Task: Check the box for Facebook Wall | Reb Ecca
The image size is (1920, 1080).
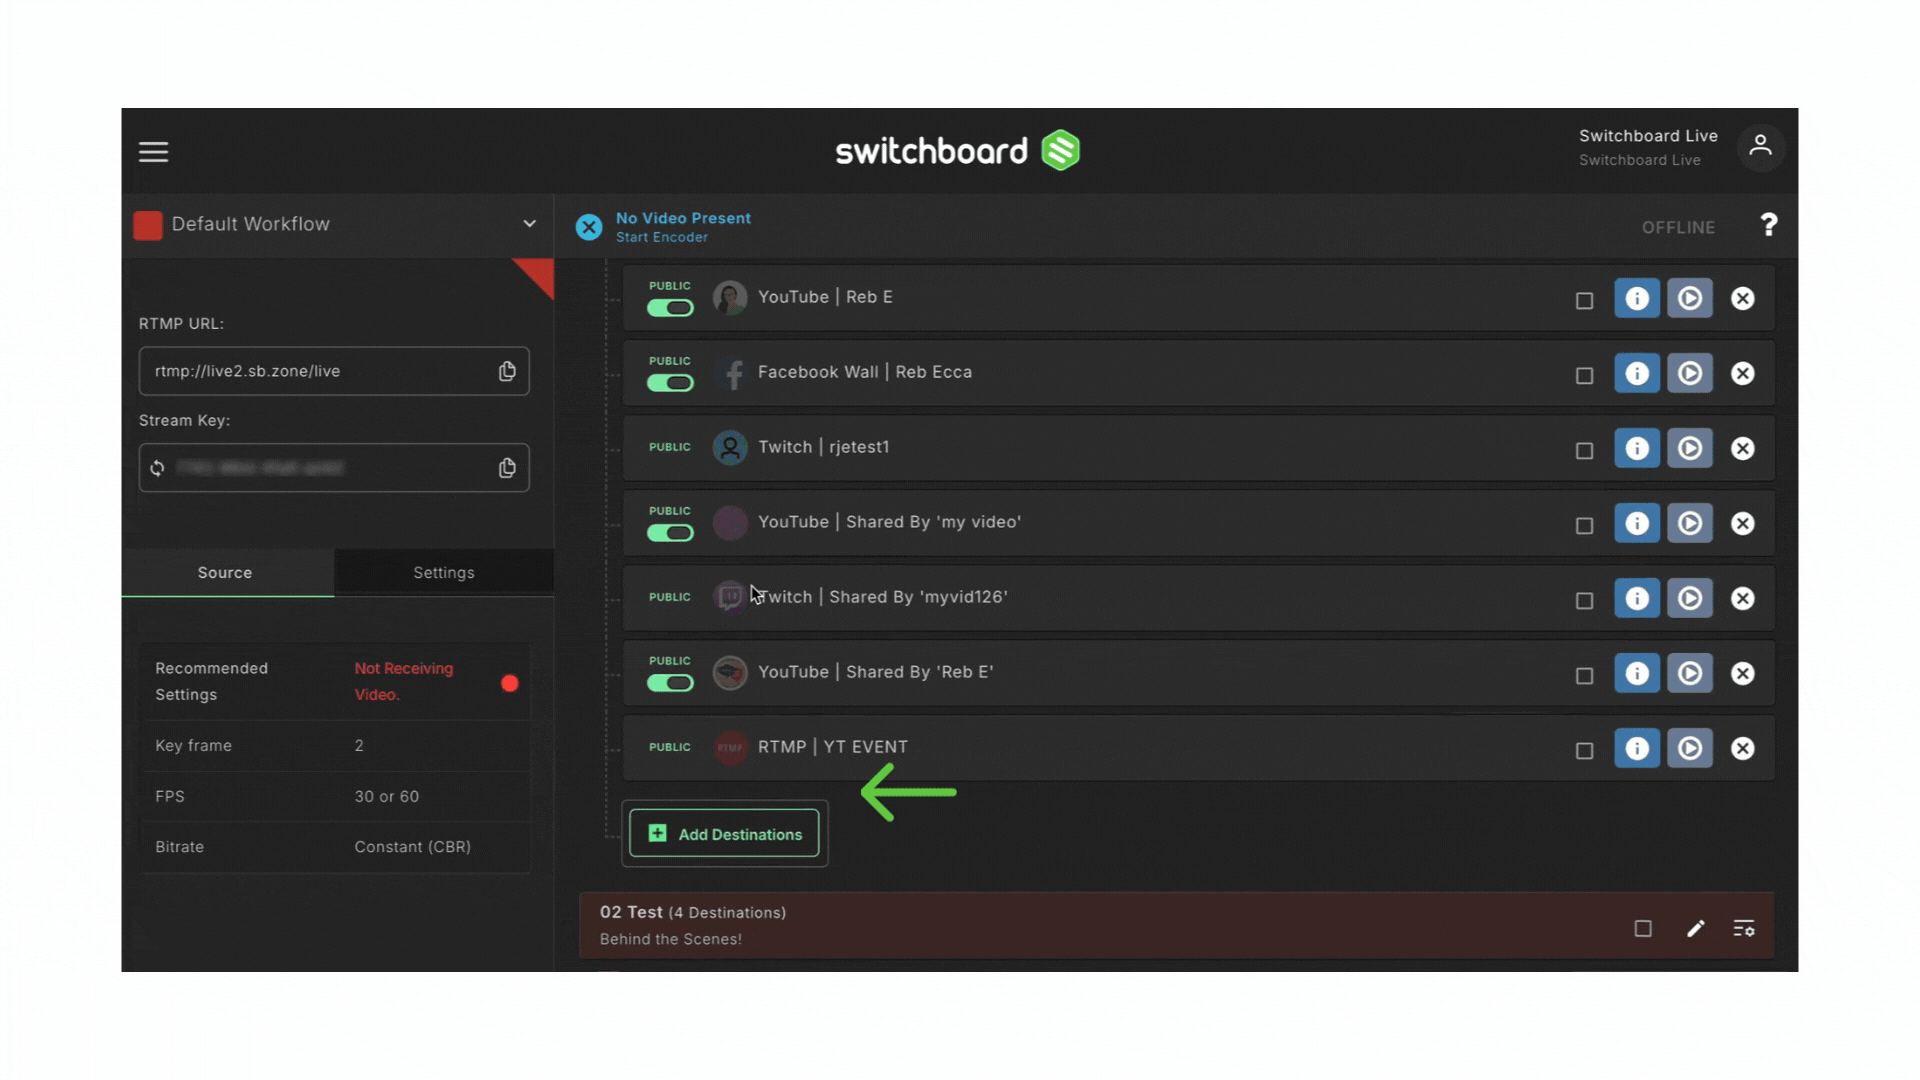Action: (1585, 376)
